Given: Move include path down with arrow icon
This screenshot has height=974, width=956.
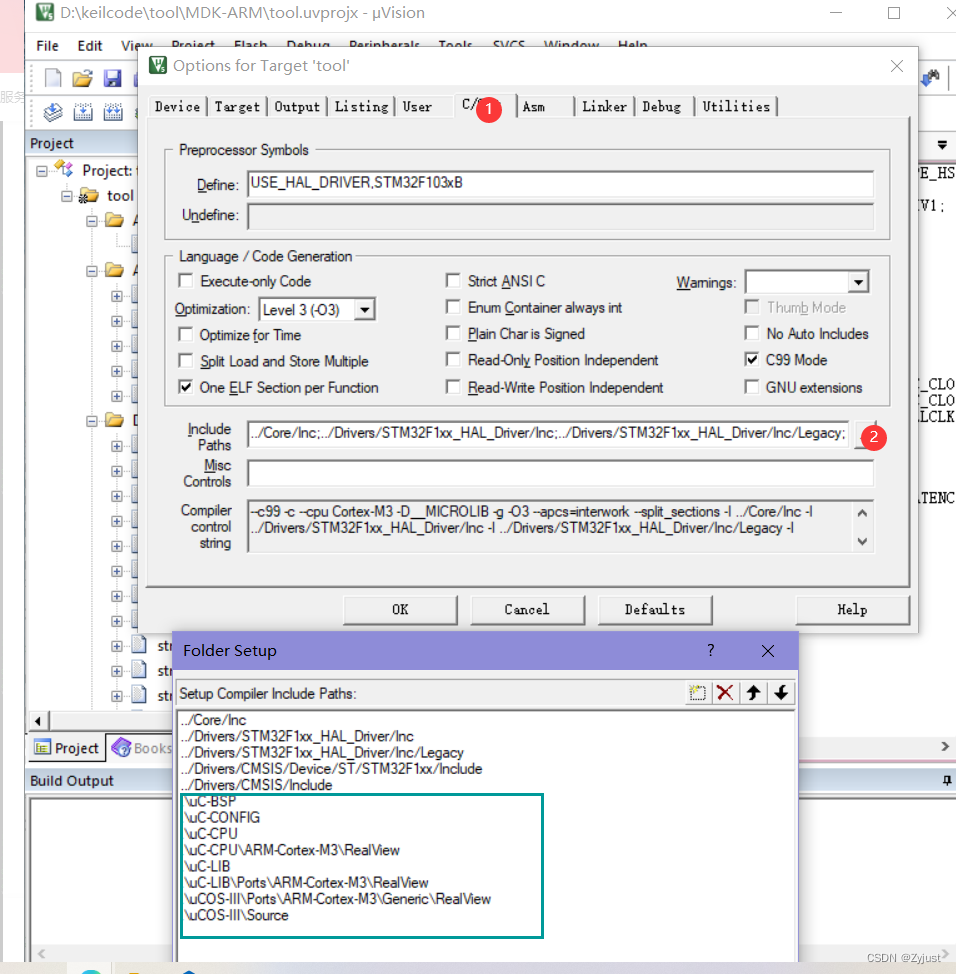Looking at the screenshot, I should click(x=781, y=693).
